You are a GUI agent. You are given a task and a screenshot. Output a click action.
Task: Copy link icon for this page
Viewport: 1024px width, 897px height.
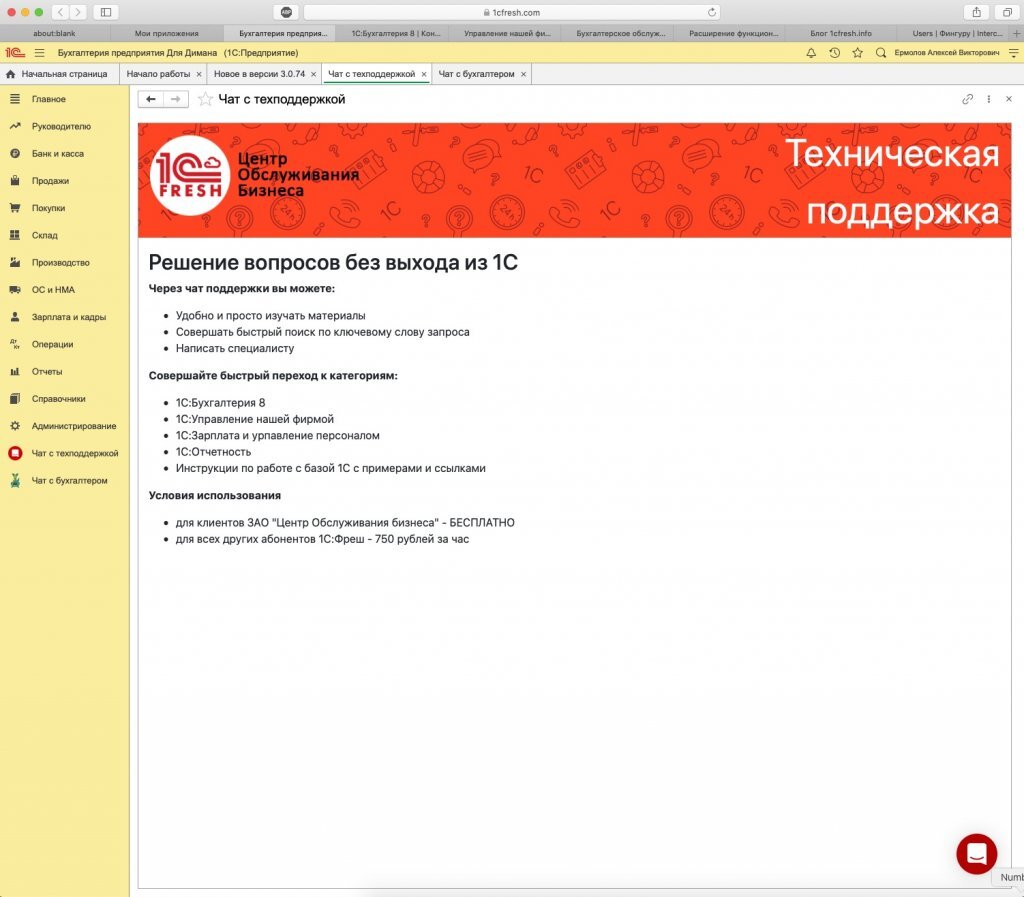(x=967, y=99)
